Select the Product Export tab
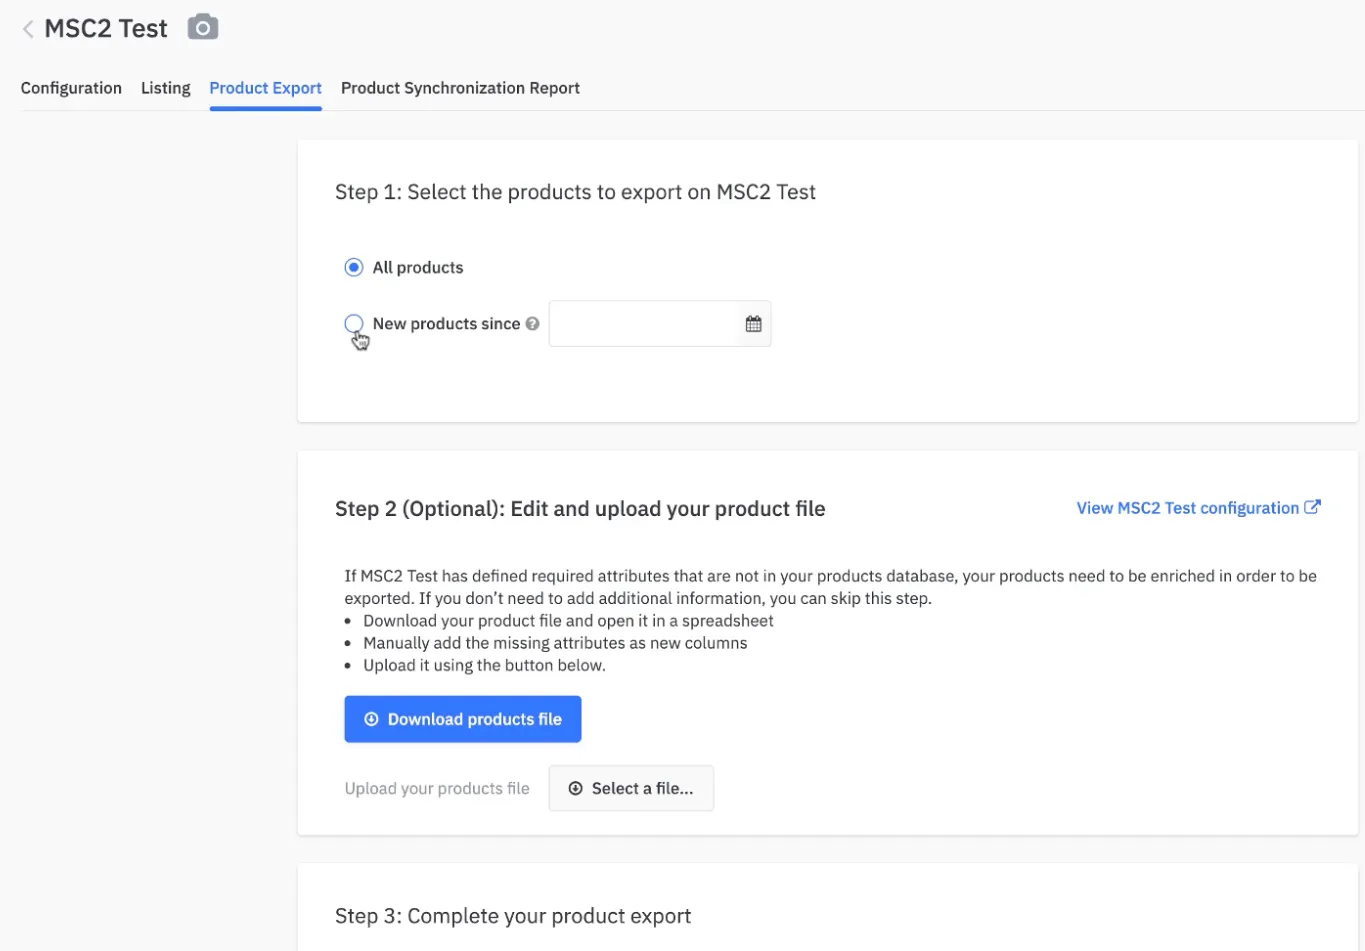This screenshot has height=951, width=1365. [x=266, y=88]
